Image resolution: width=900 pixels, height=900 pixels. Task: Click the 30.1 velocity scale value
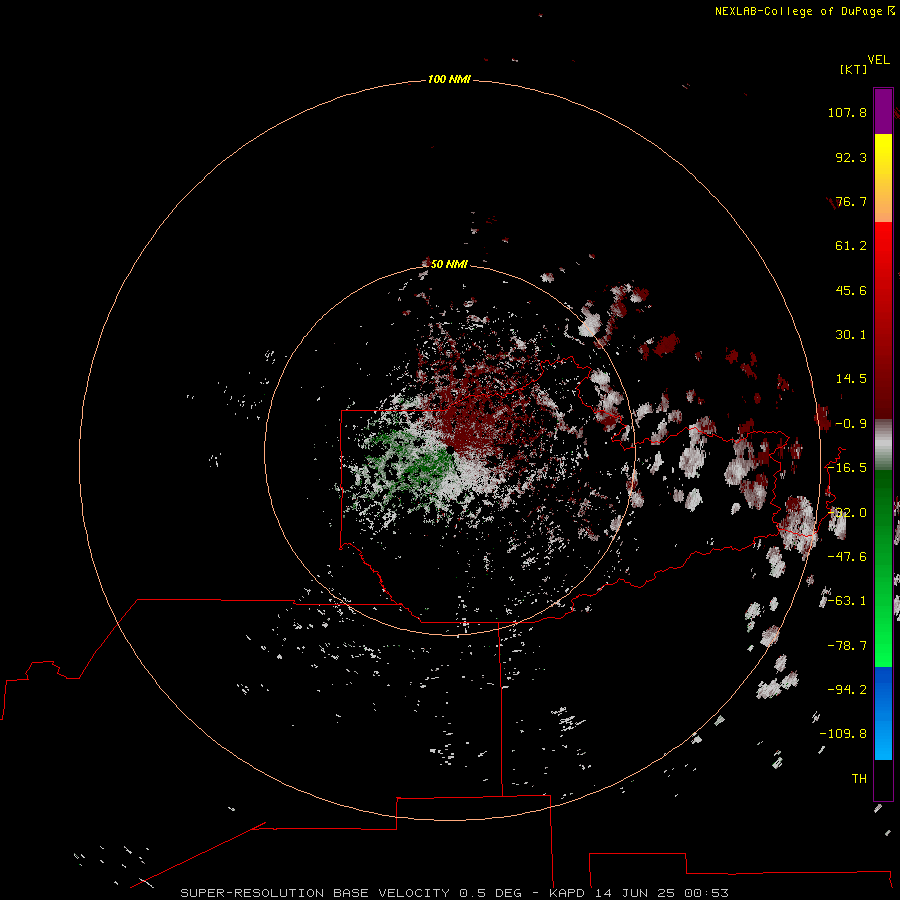pos(851,335)
